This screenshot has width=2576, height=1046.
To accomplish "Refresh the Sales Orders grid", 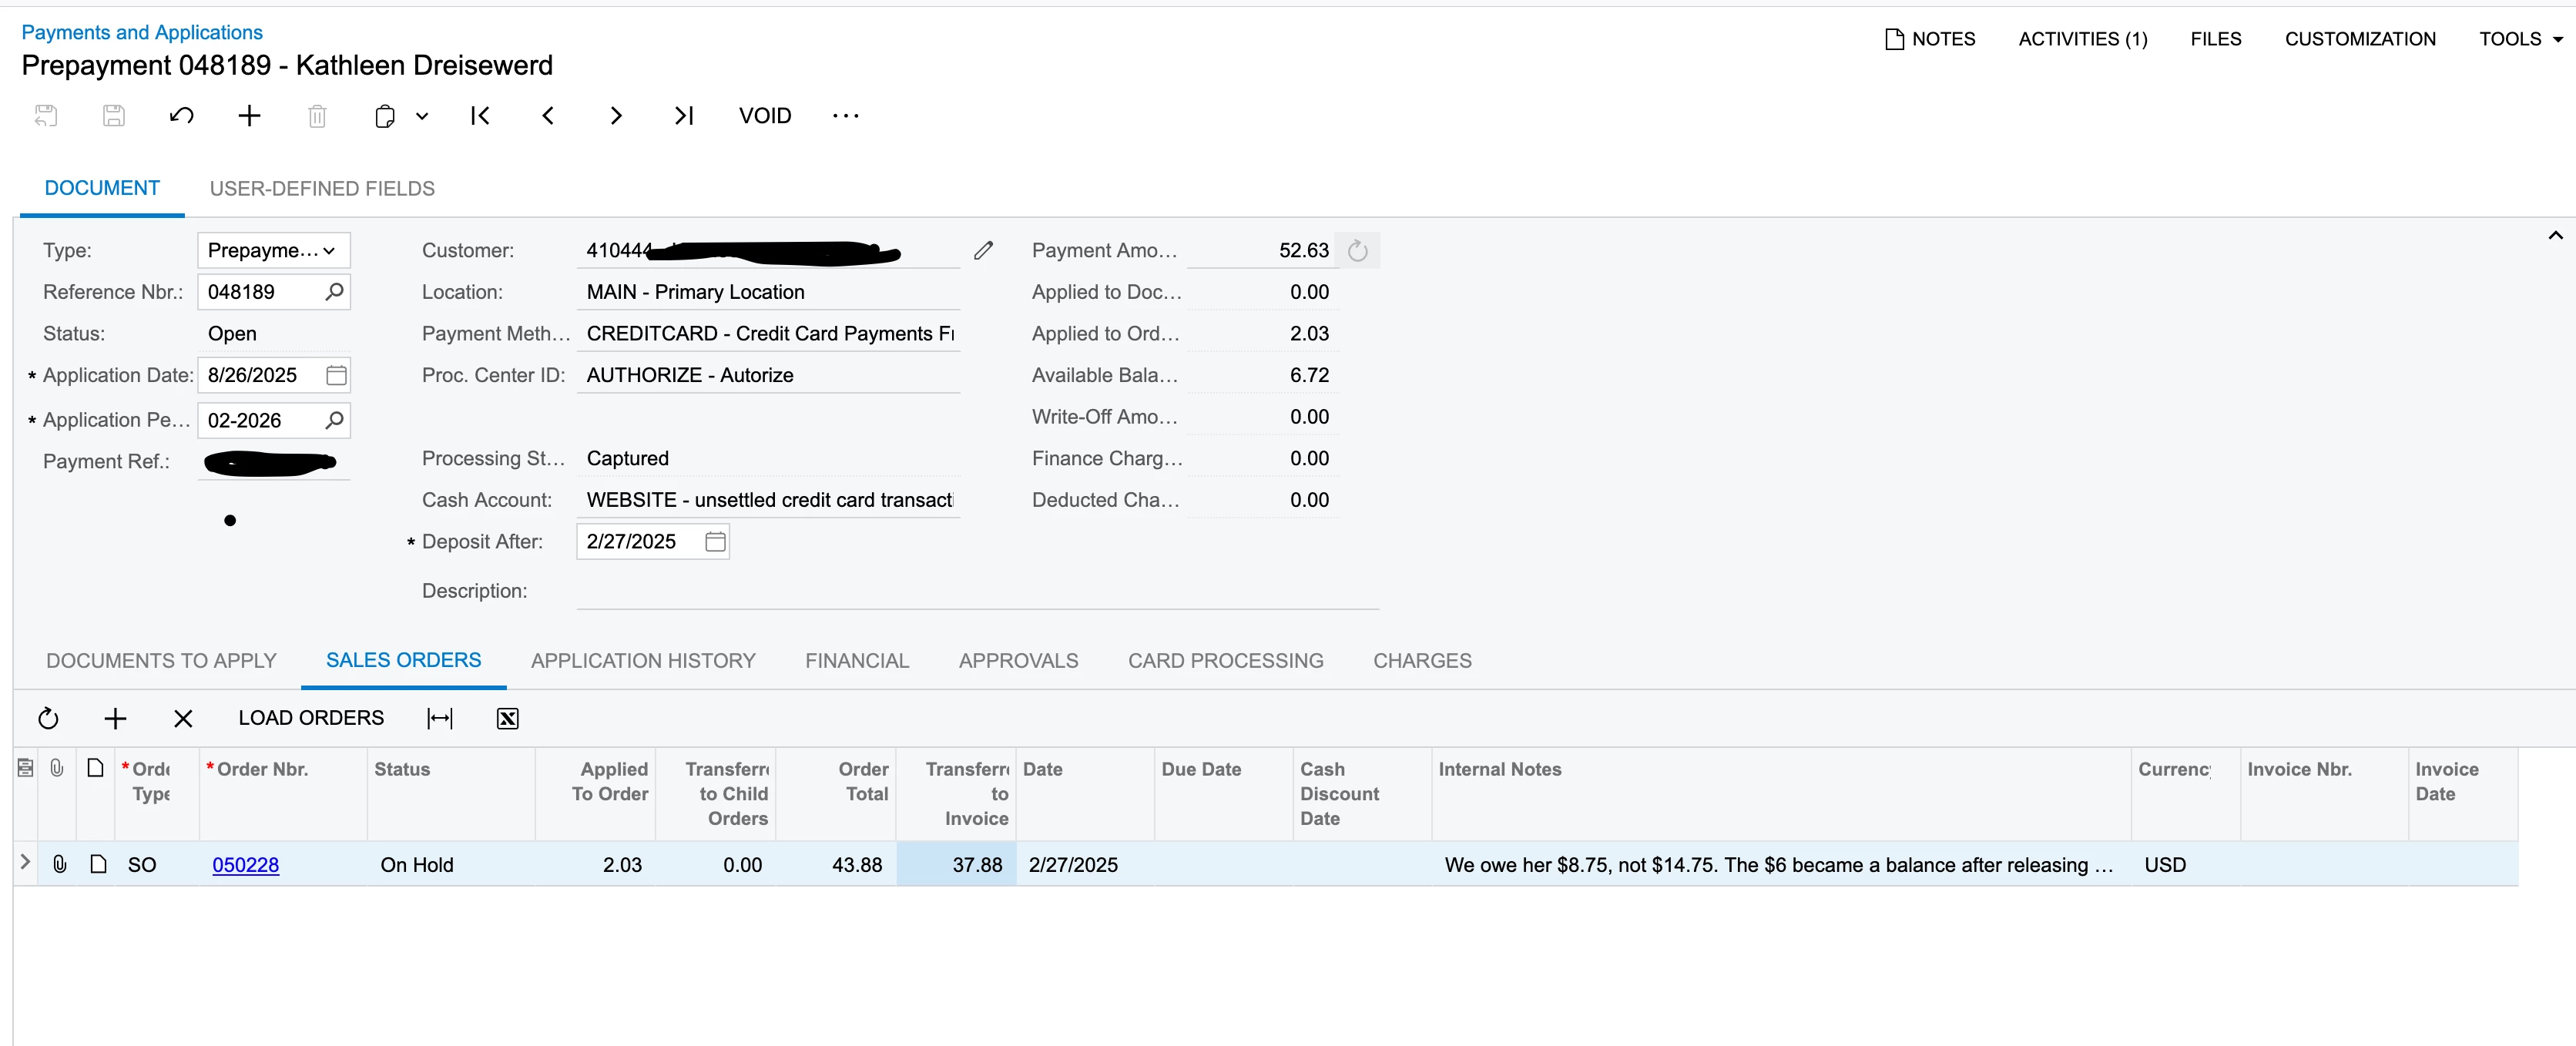I will pos(48,718).
